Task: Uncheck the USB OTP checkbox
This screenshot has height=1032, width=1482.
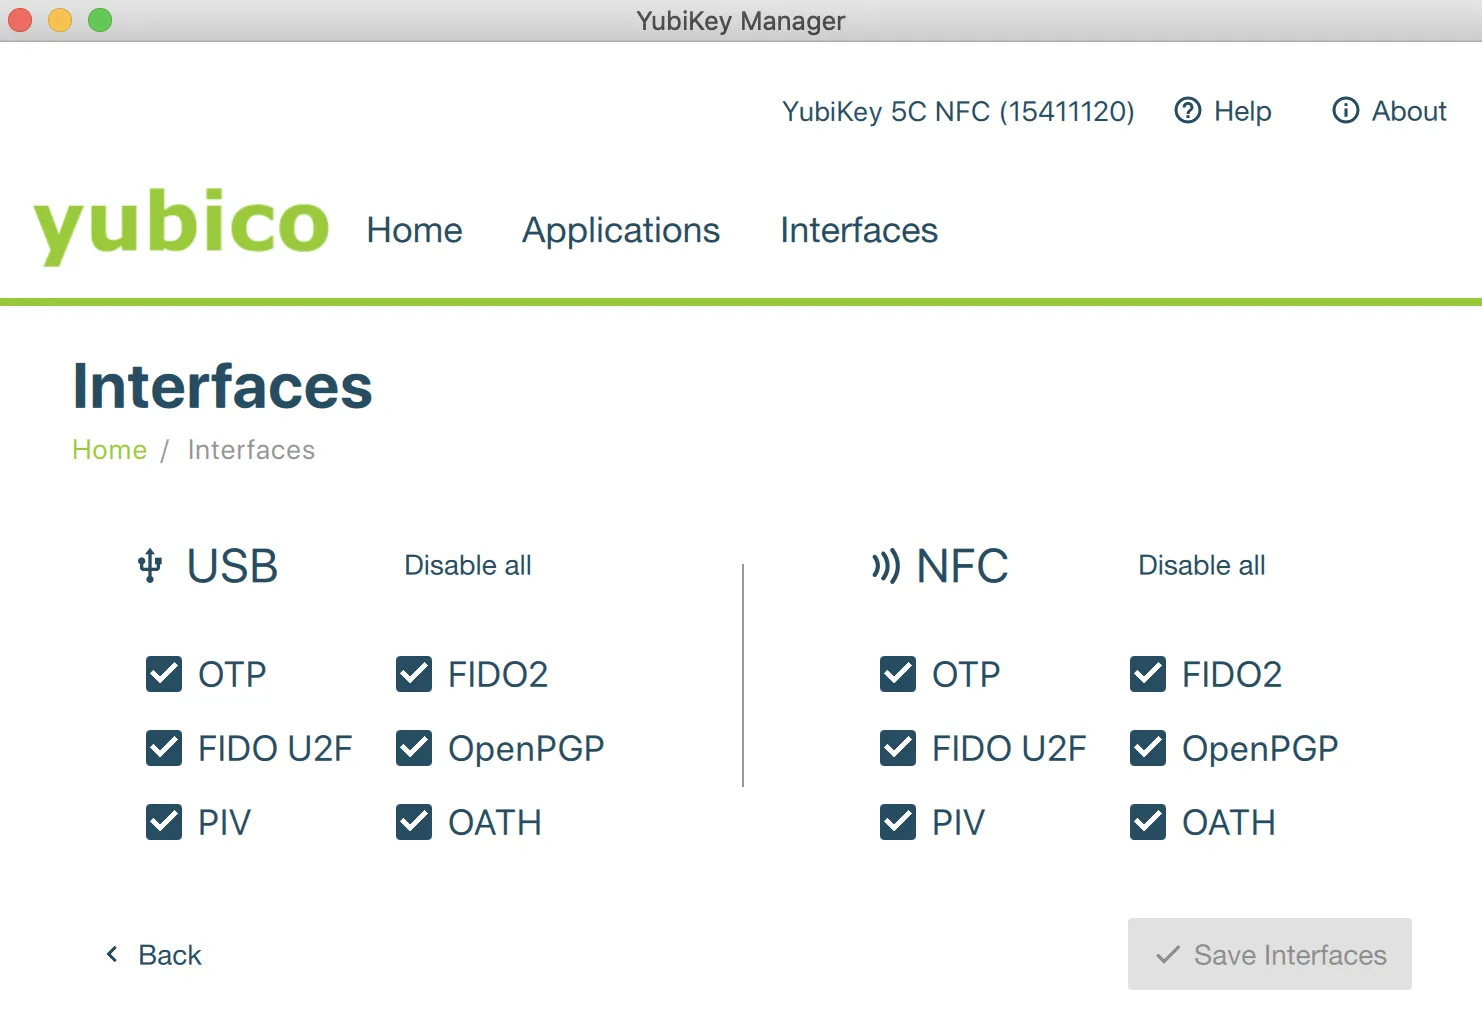Action: click(164, 675)
